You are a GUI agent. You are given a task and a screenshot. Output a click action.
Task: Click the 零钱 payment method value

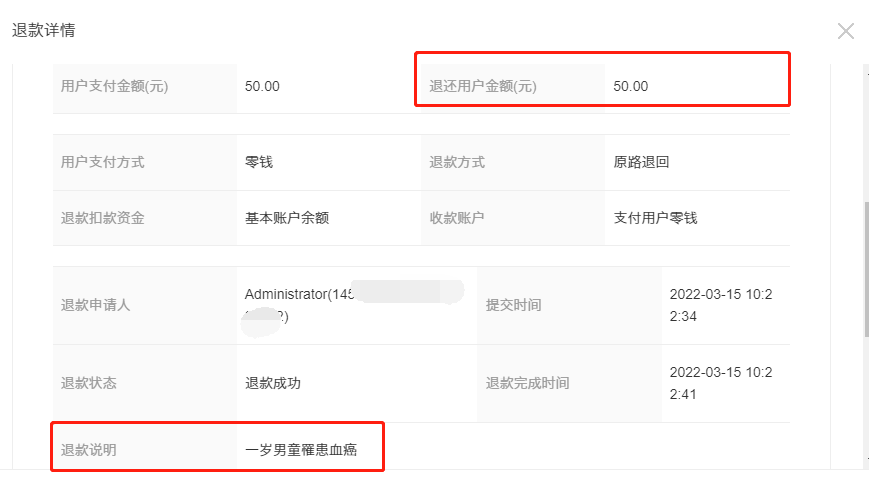click(x=260, y=162)
